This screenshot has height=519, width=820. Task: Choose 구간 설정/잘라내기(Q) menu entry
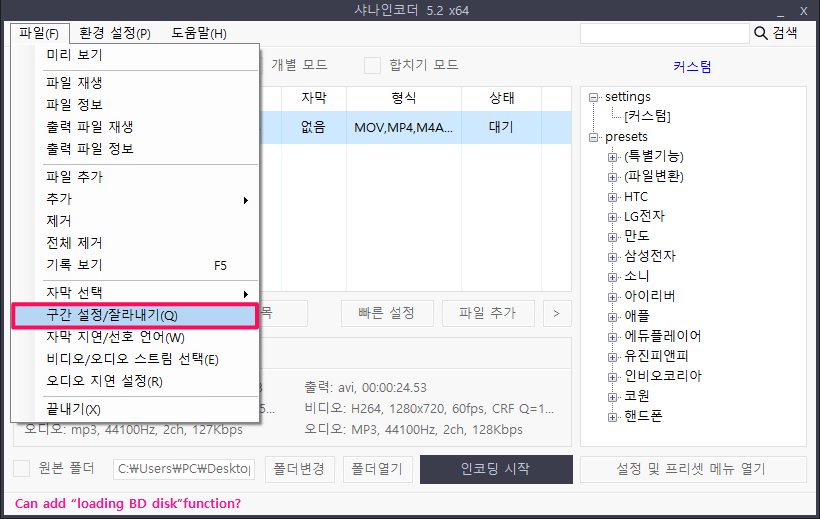tap(135, 315)
